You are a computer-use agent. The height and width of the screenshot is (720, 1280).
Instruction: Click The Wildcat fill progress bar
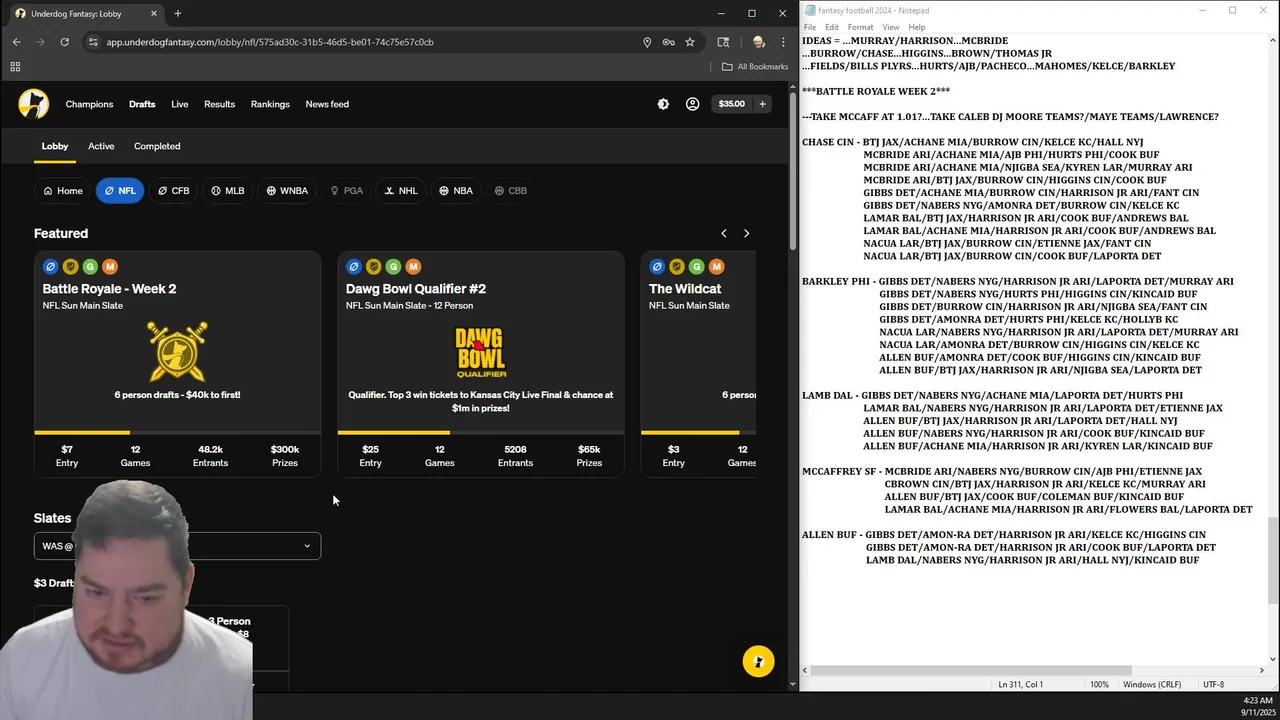point(698,432)
